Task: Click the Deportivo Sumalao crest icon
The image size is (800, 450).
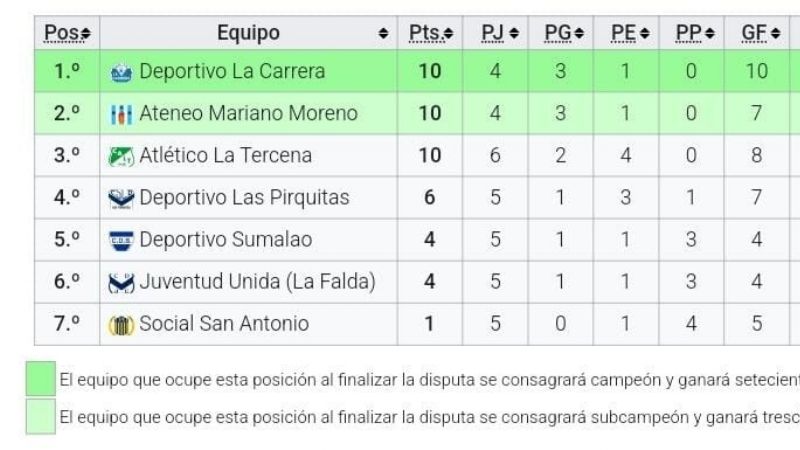Action: coord(121,240)
